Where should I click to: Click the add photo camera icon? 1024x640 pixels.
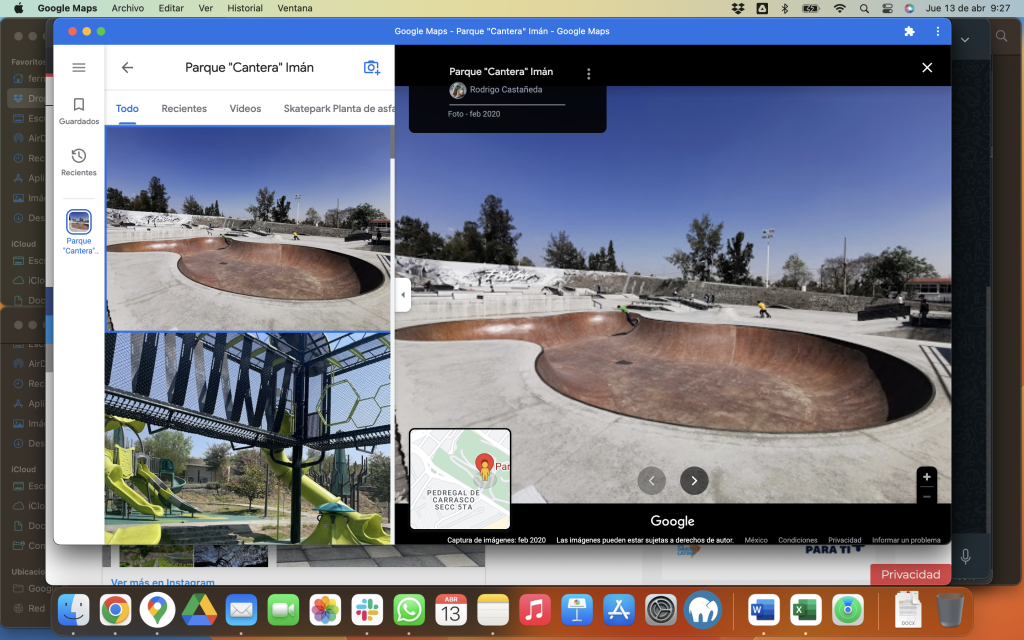click(371, 68)
